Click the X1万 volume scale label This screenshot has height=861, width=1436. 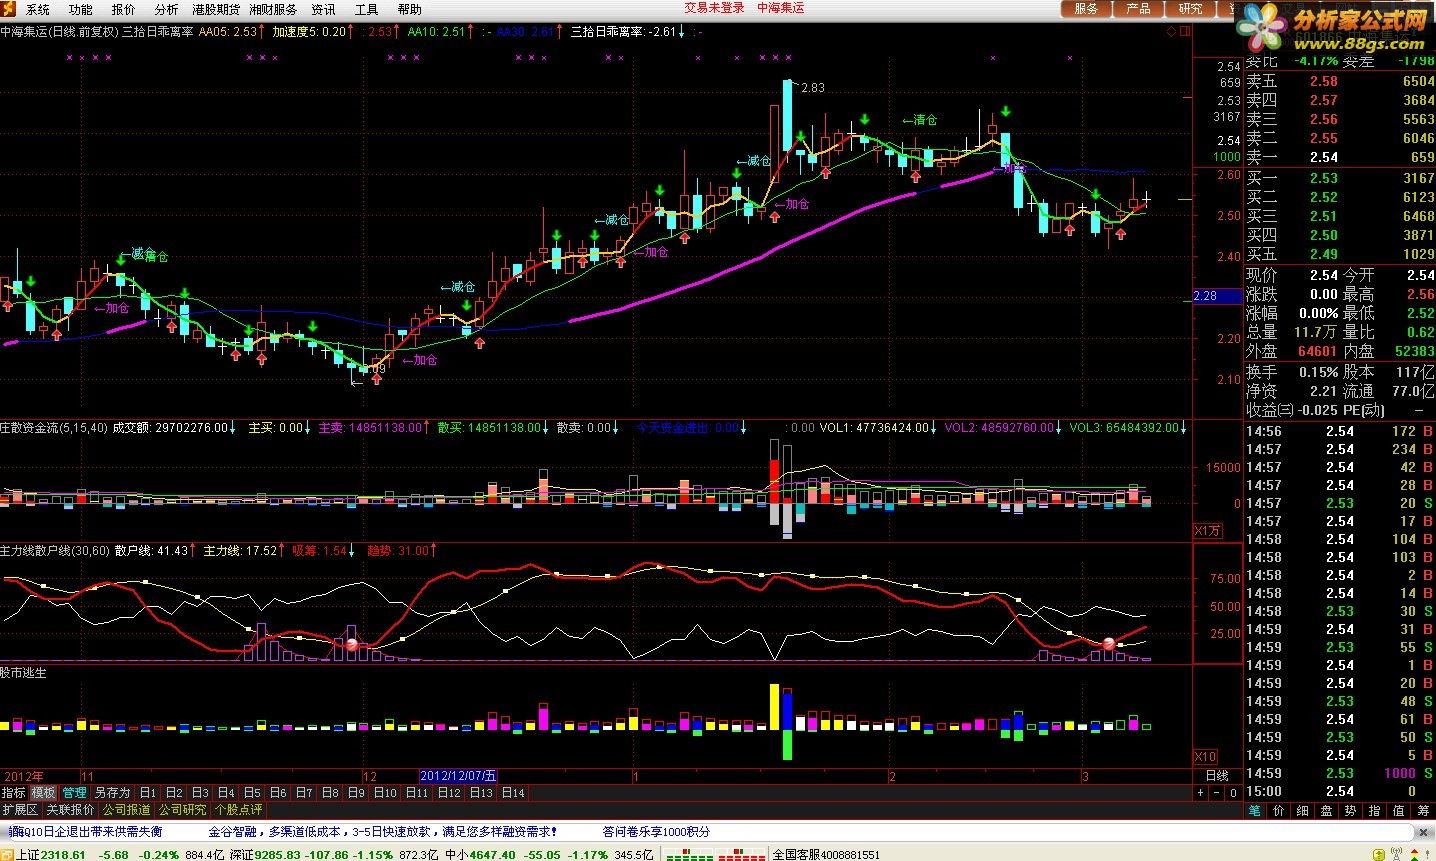[x=1208, y=530]
